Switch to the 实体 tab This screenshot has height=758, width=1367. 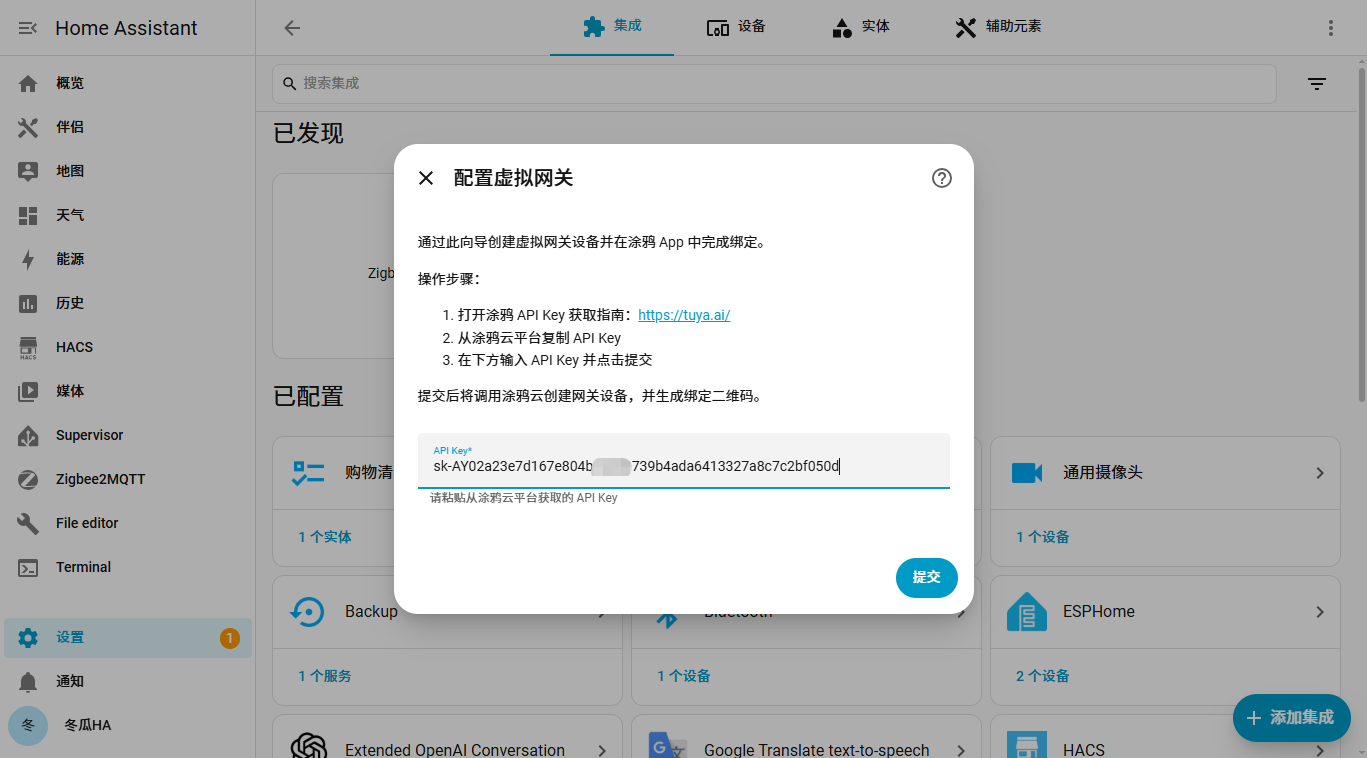[x=860, y=27]
